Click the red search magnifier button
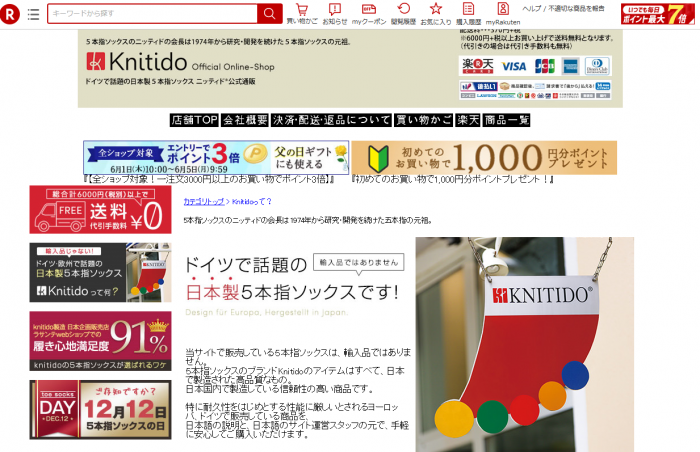The width and height of the screenshot is (700, 452). tap(270, 14)
